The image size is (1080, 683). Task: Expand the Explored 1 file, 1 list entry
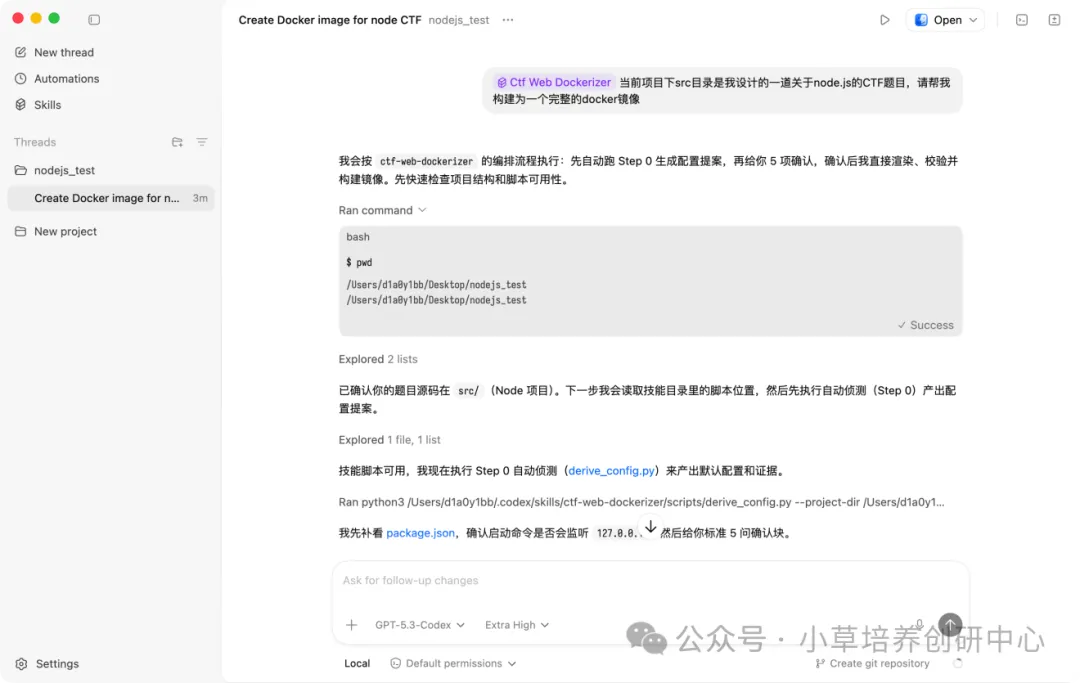tap(389, 439)
